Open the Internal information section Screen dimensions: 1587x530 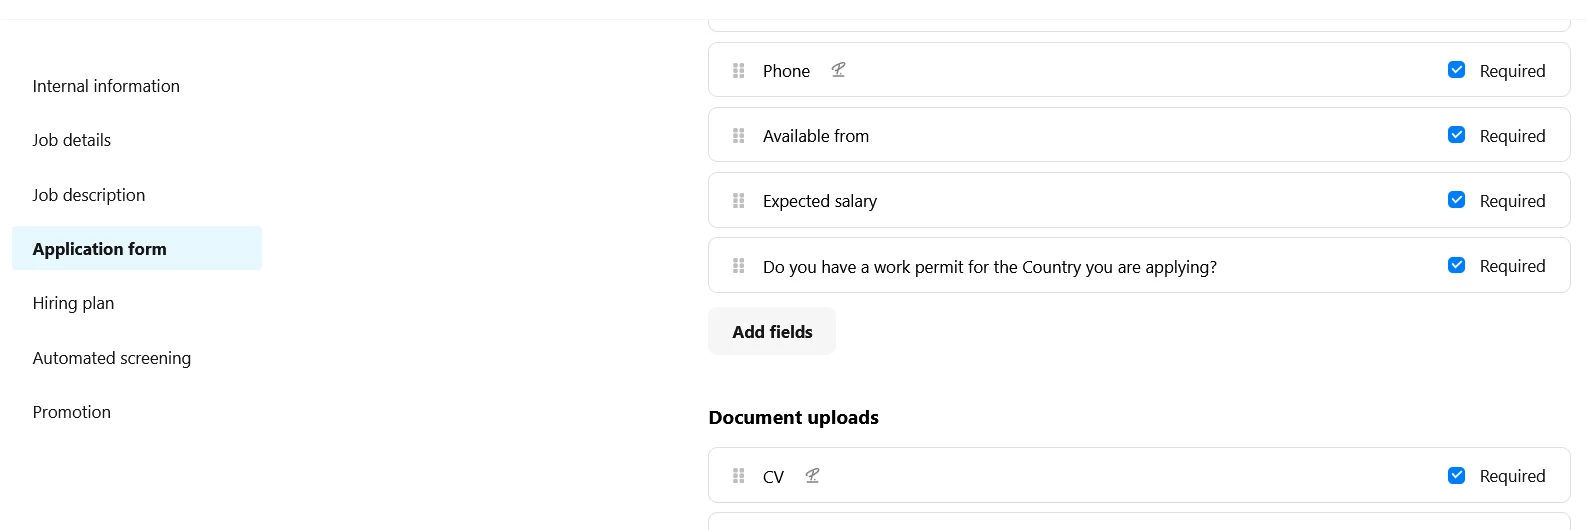106,86
